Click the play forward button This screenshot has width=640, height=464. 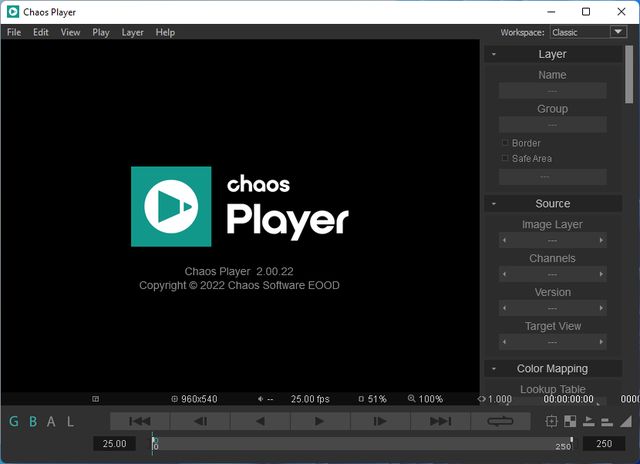point(320,422)
